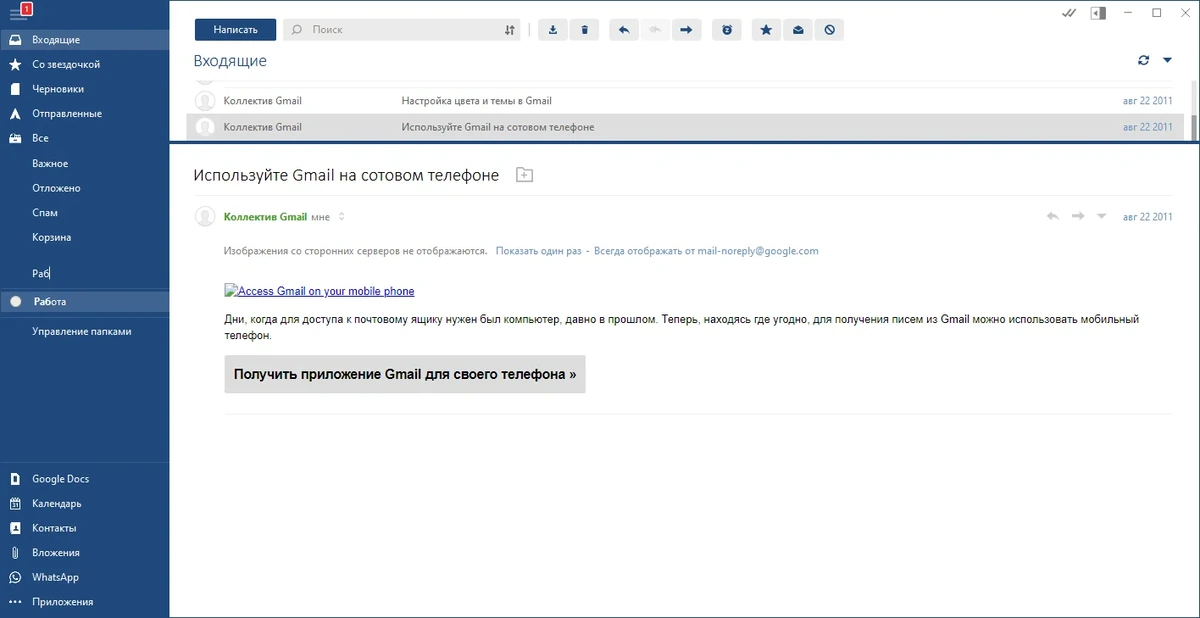Click Показать один раз link

[x=538, y=251]
